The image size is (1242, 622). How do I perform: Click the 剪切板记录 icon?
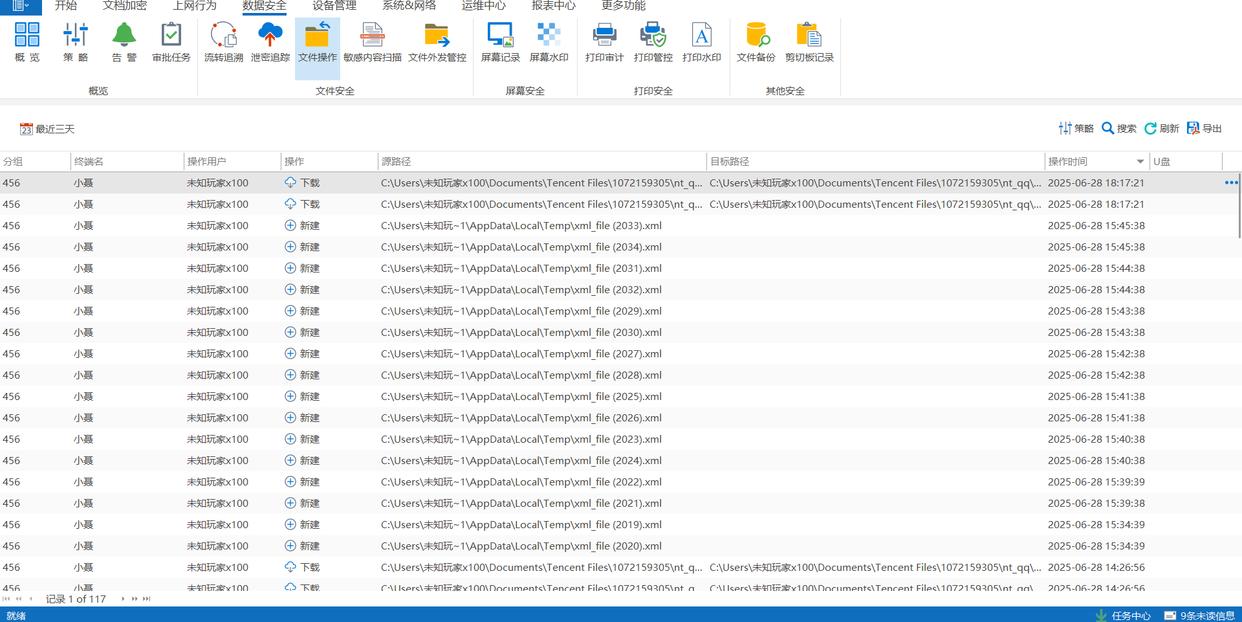point(809,42)
